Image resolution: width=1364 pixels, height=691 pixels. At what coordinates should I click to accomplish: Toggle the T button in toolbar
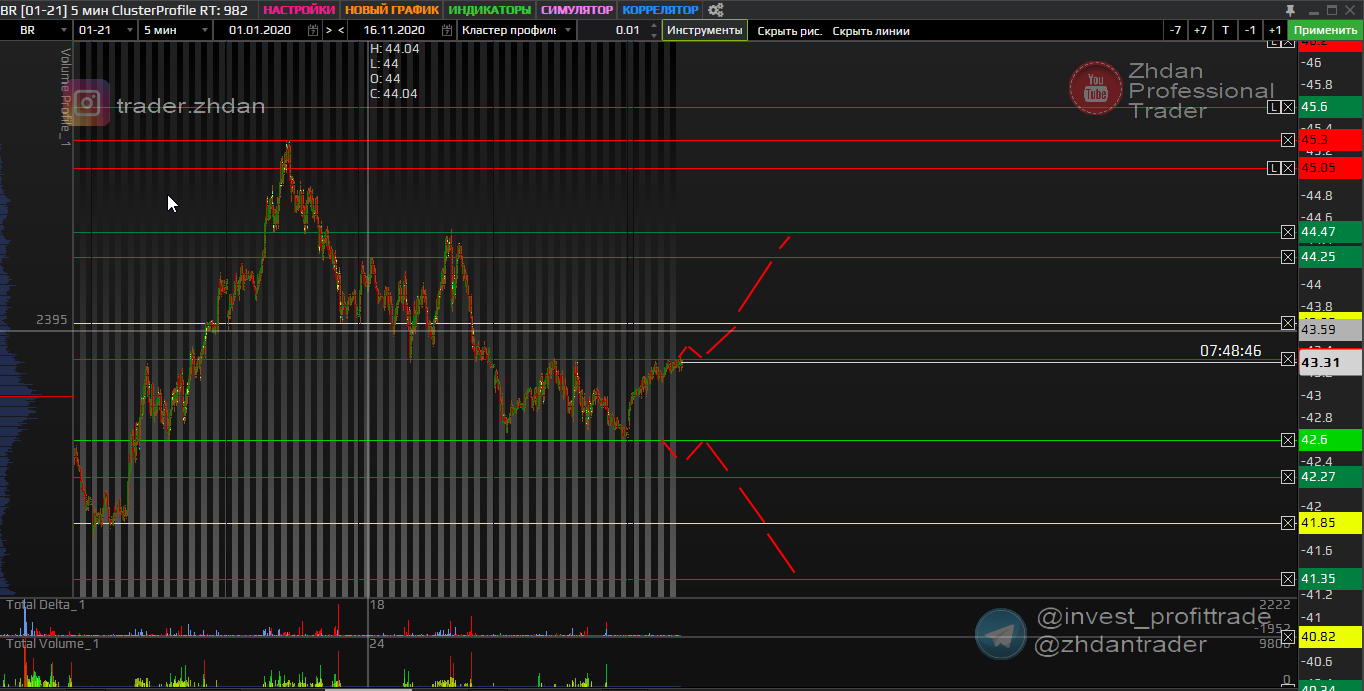pyautogui.click(x=1225, y=30)
